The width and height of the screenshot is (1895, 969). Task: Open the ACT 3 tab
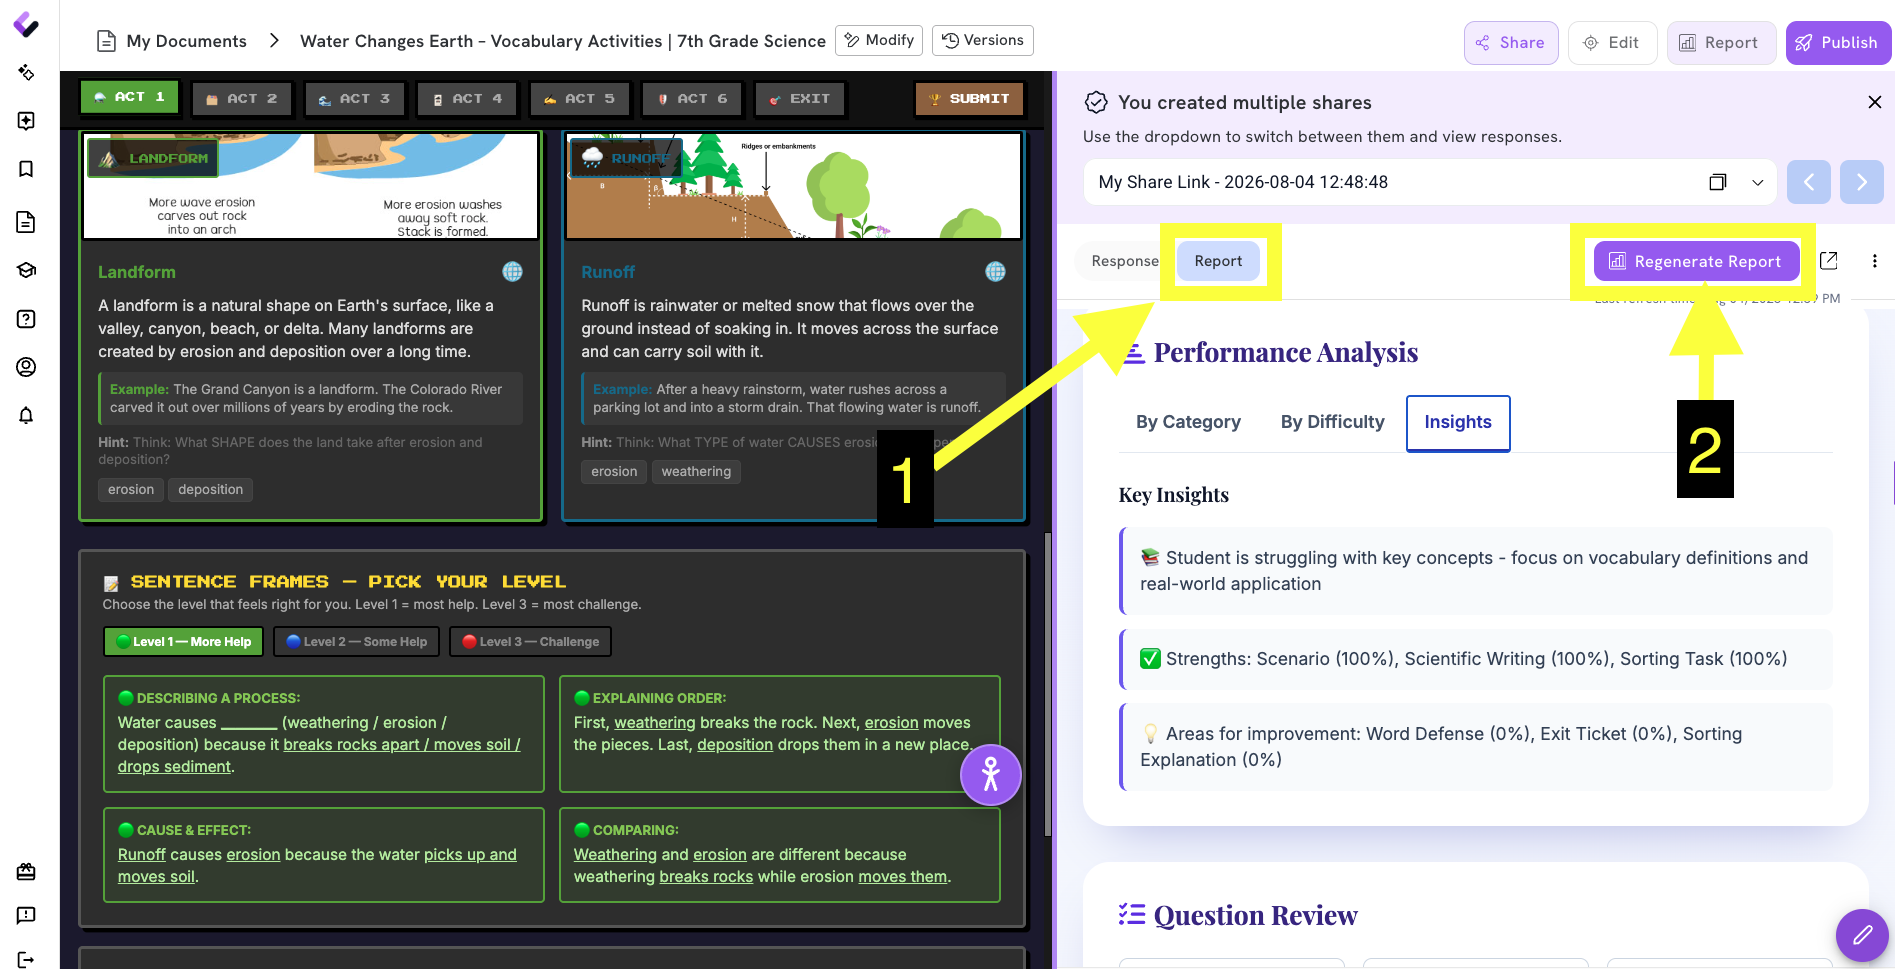click(x=355, y=99)
